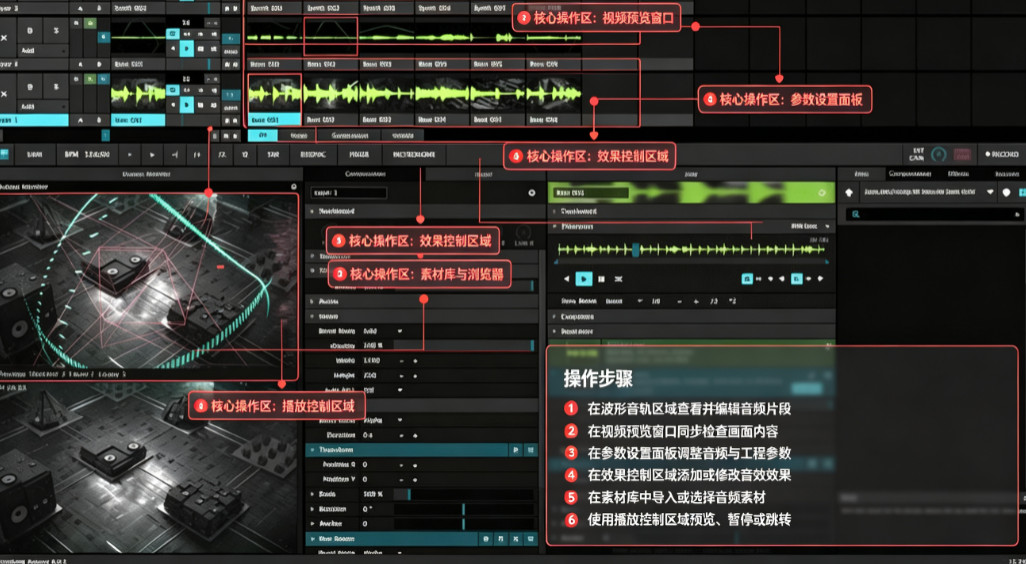Image resolution: width=1026 pixels, height=564 pixels.
Task: Click the browser search field
Action: pyautogui.click(x=933, y=214)
